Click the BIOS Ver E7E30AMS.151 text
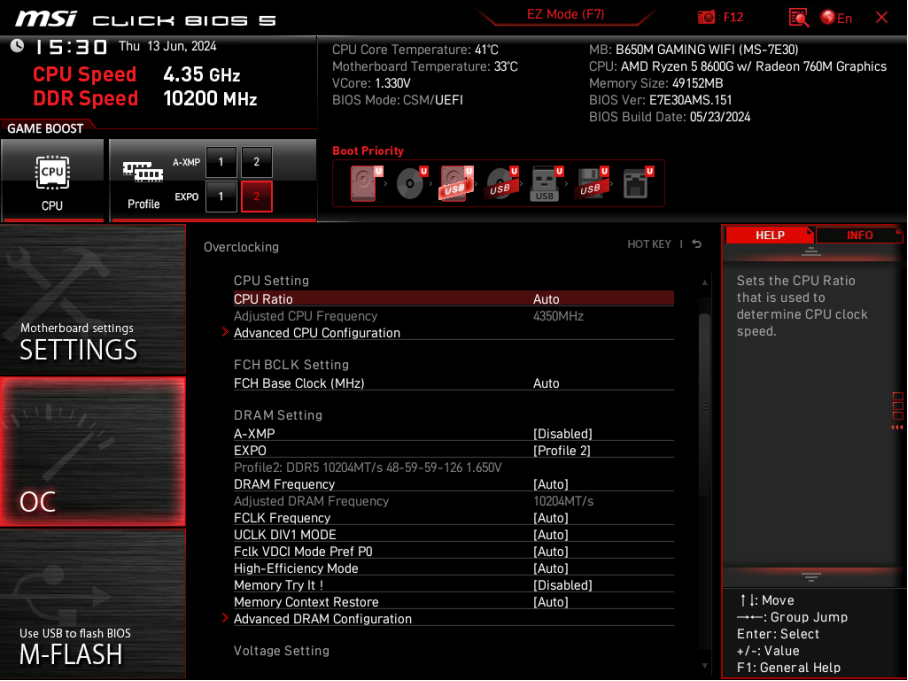Screen dimensions: 908x681 click(660, 100)
